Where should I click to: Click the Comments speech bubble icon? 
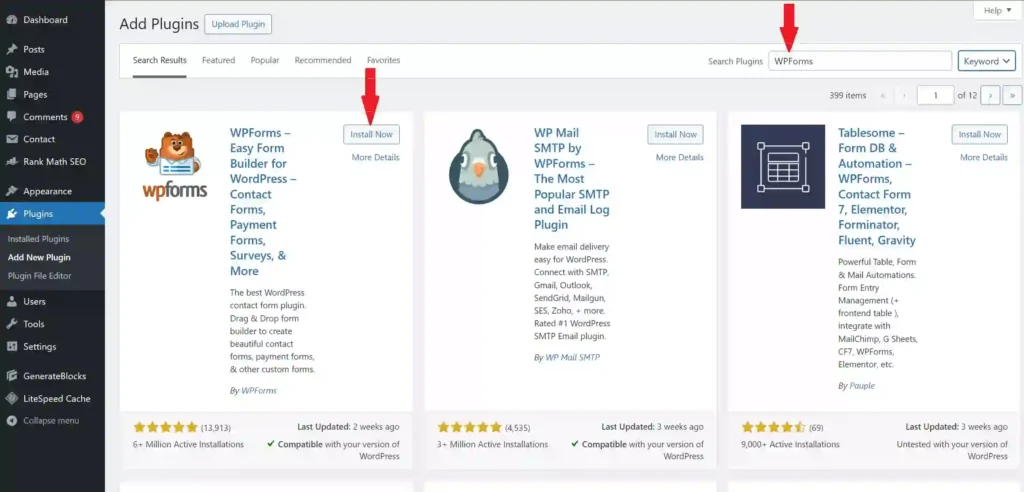[11, 117]
